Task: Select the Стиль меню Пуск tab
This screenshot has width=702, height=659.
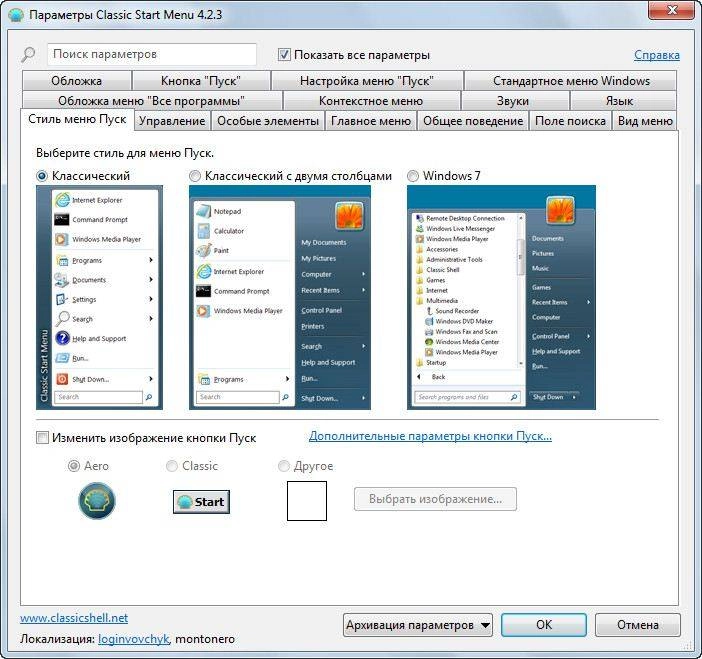Action: click(x=77, y=120)
